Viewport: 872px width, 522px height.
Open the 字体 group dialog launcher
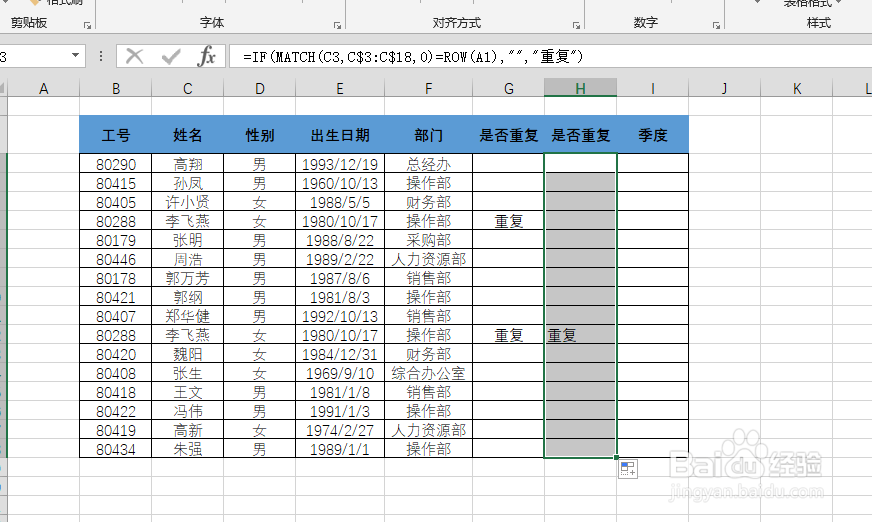tap(337, 25)
